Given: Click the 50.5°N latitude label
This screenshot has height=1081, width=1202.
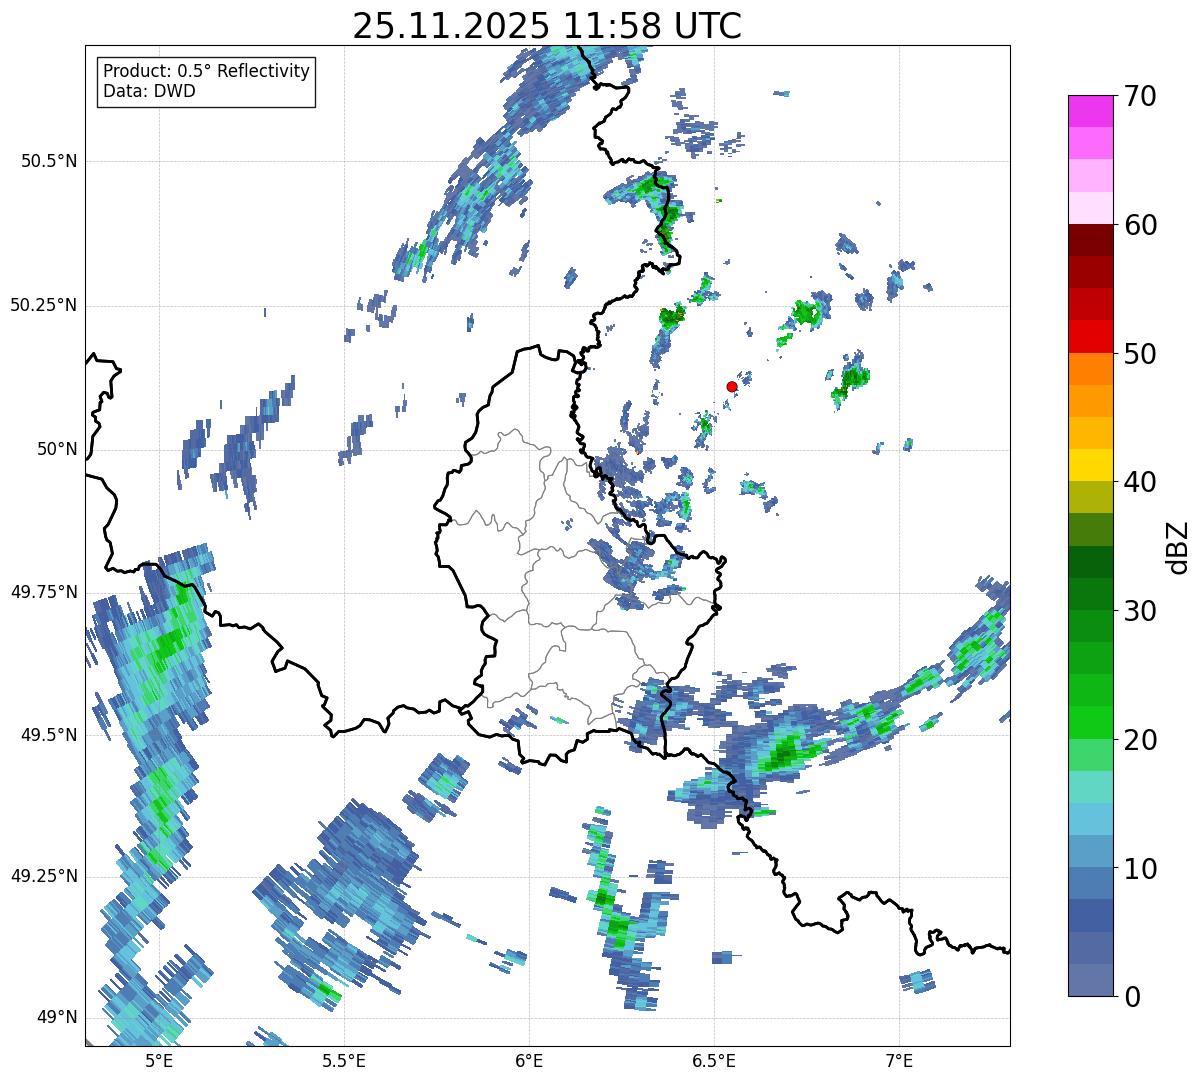Looking at the screenshot, I should tap(48, 161).
